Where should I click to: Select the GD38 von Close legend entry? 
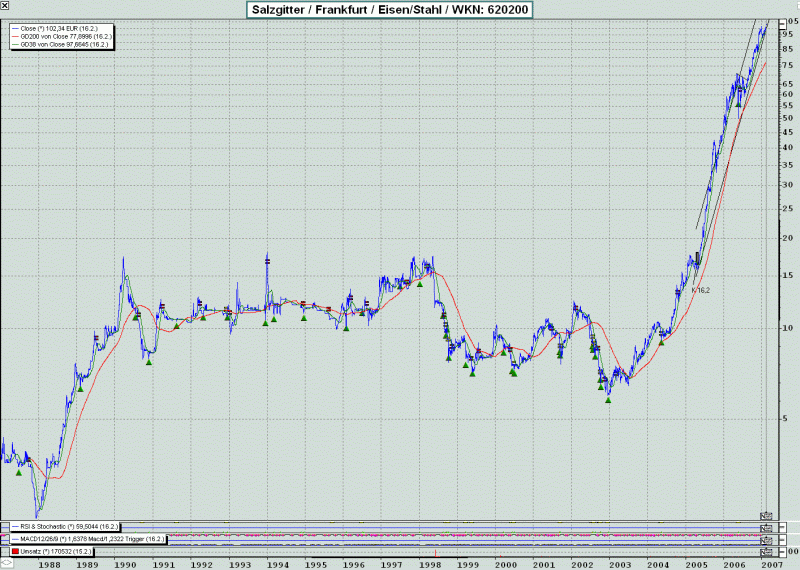[x=61, y=46]
